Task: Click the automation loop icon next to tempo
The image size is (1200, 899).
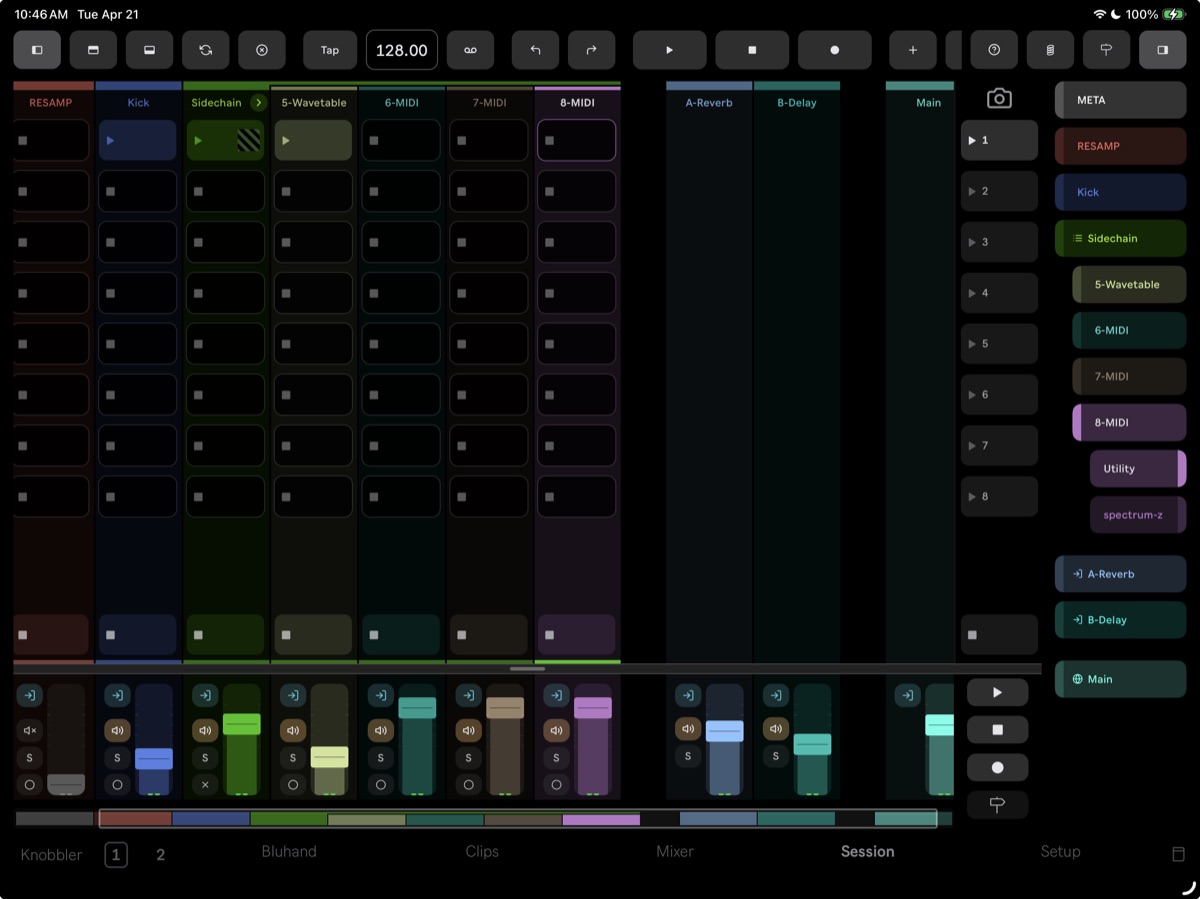Action: click(x=470, y=50)
